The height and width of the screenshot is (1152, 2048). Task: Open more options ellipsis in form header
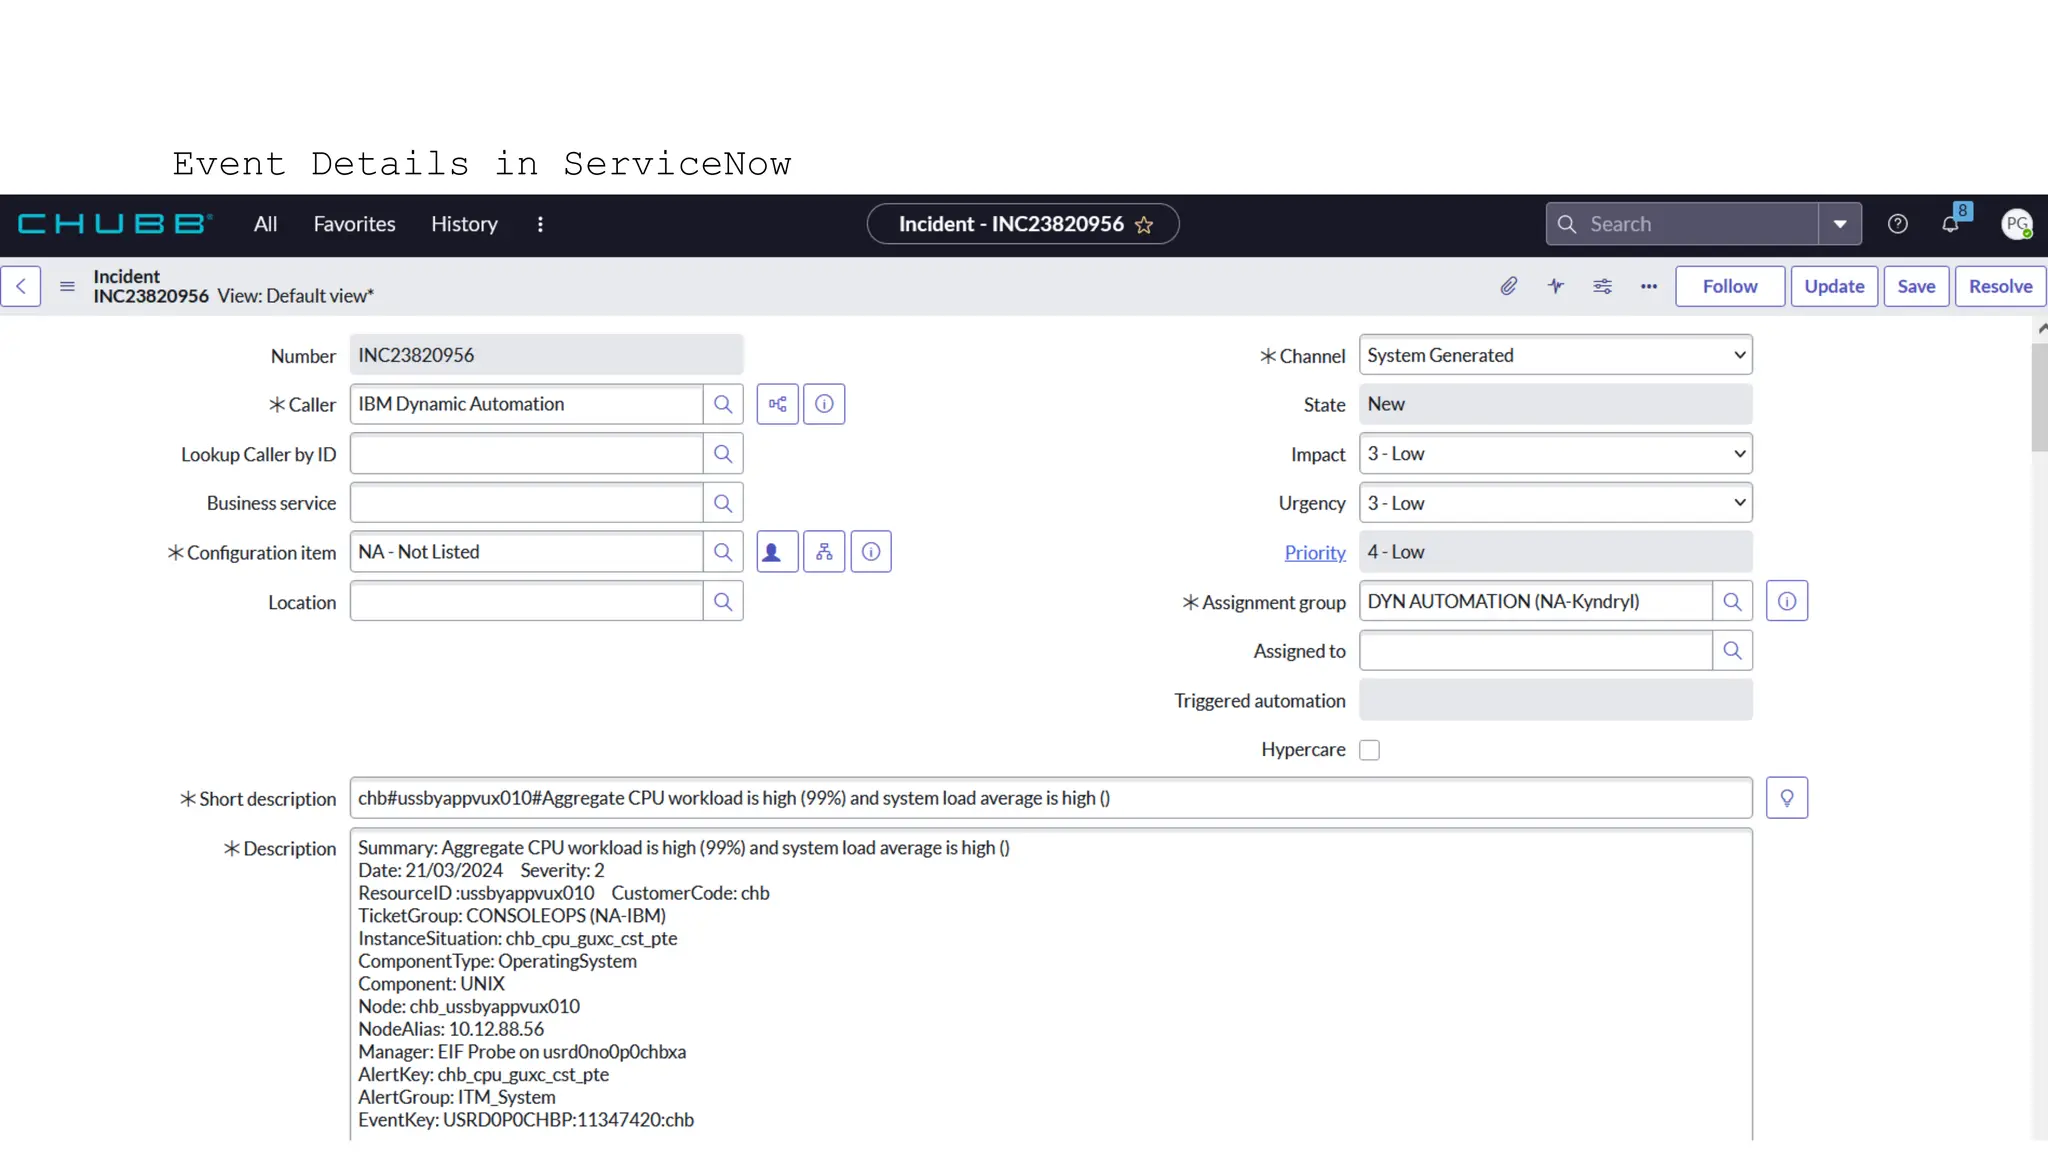coord(1649,286)
